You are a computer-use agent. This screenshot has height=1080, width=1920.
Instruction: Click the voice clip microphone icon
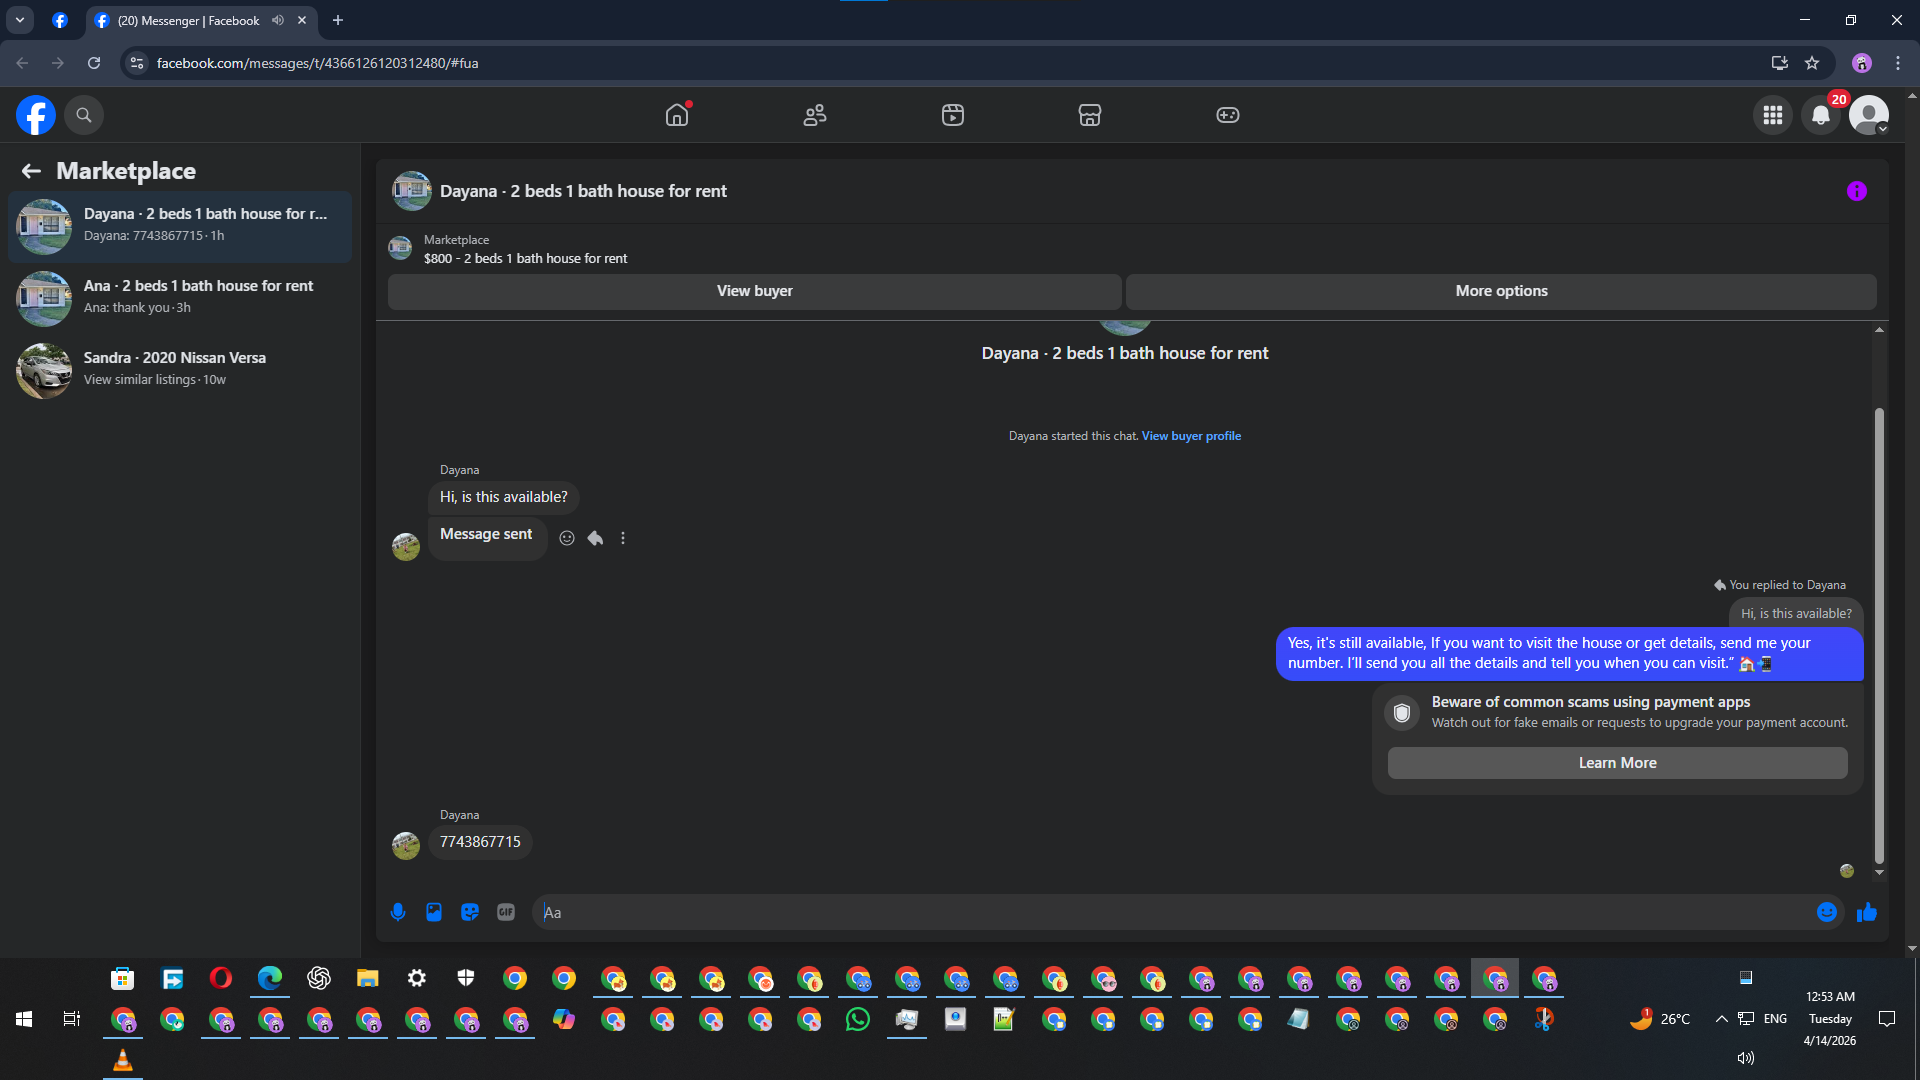[x=398, y=912]
